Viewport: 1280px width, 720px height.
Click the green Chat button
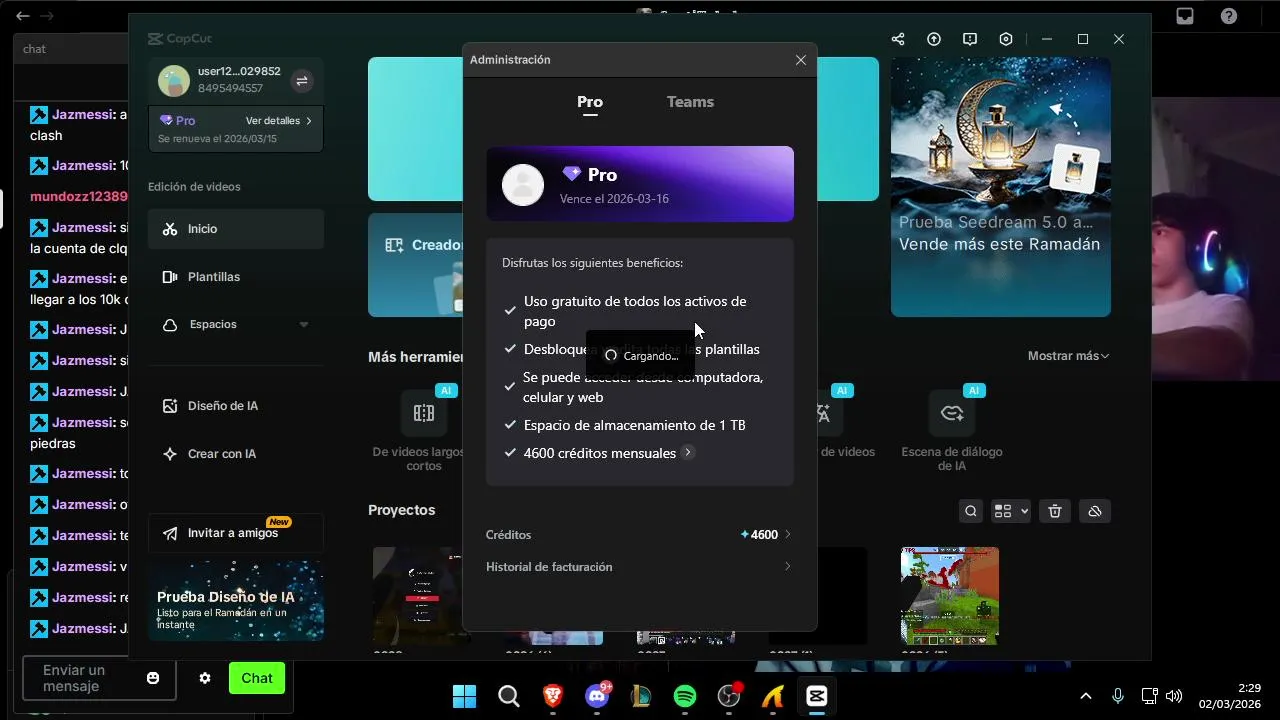257,678
